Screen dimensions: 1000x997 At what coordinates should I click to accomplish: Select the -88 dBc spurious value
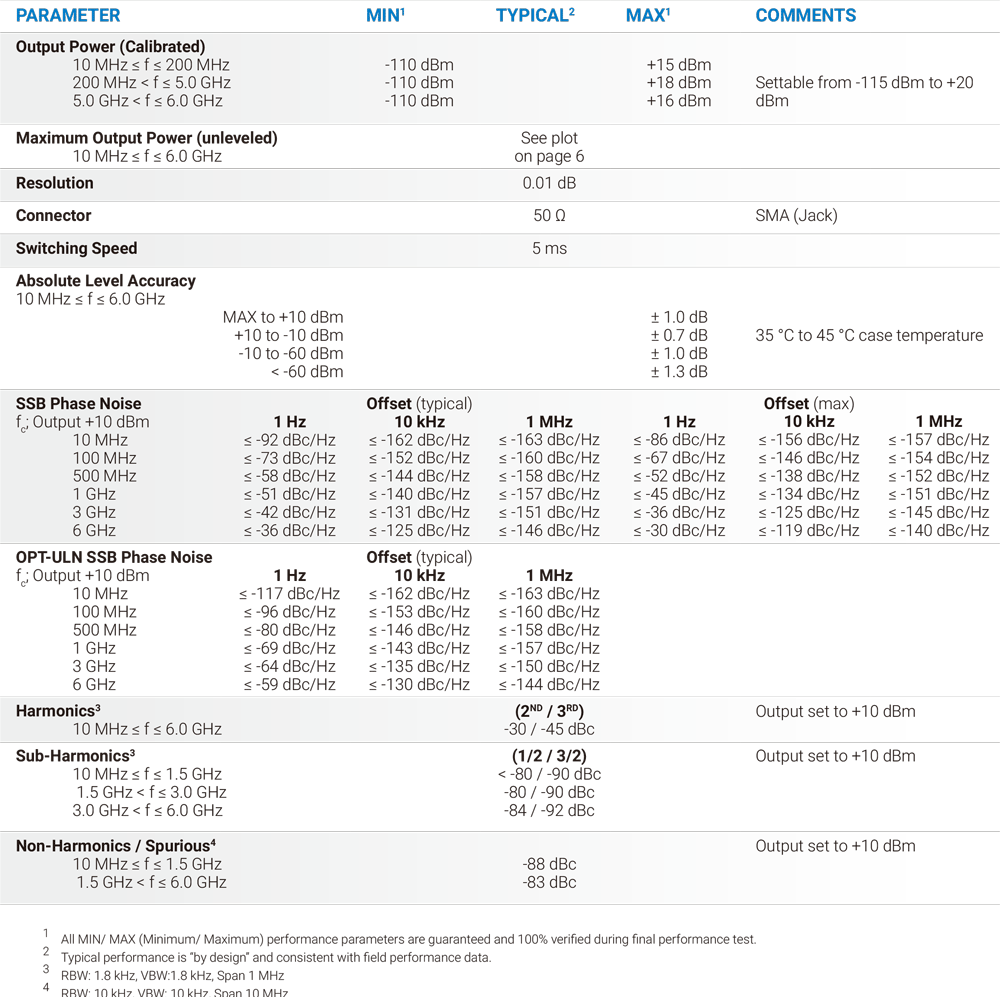click(549, 865)
